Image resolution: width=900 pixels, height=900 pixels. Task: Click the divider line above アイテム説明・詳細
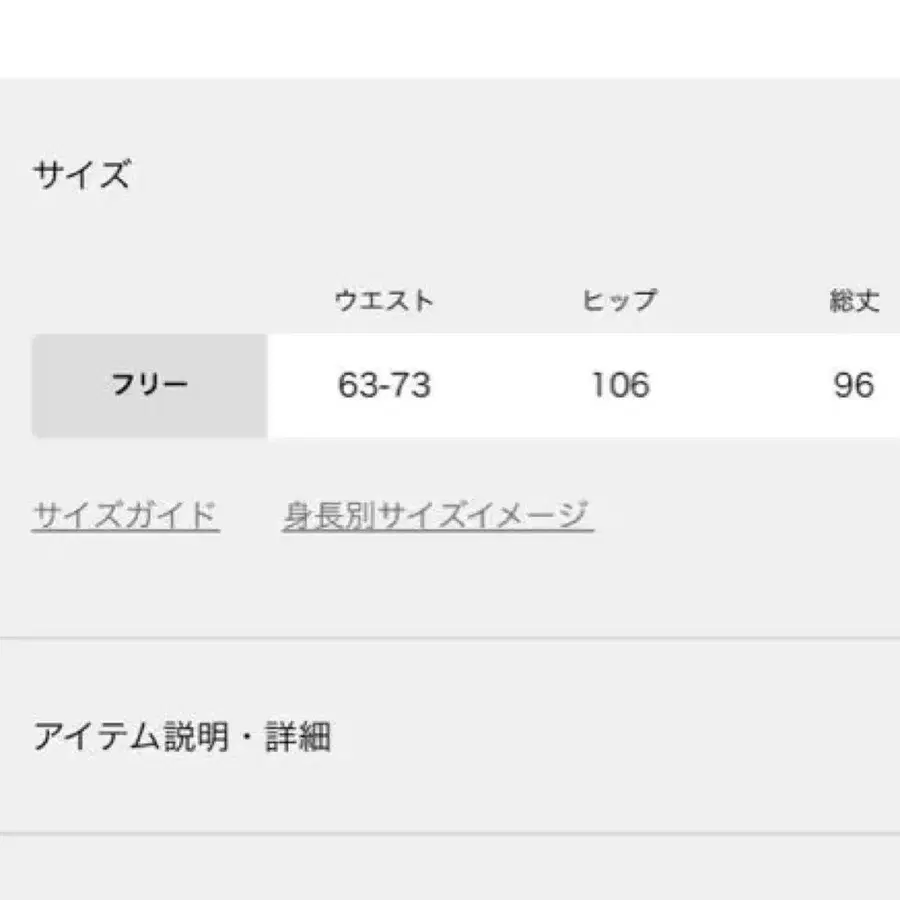(450, 637)
